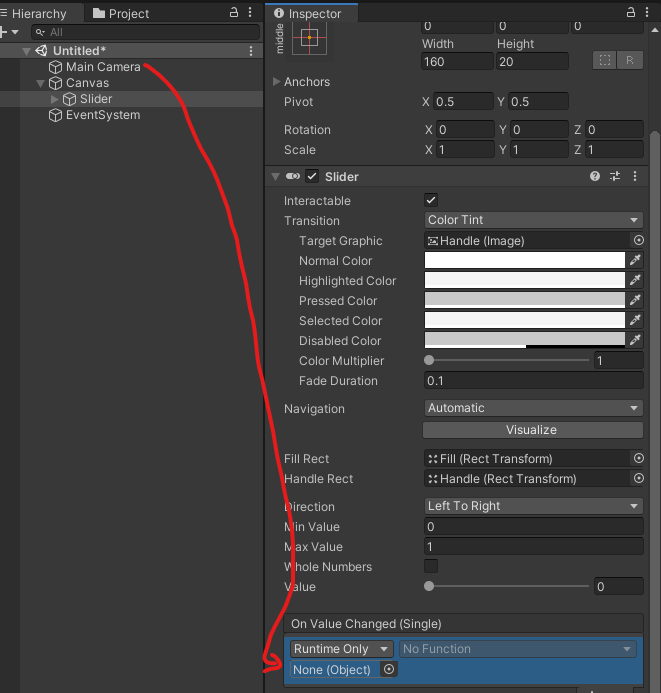Click the Width input field
Screen dimensions: 661x693
[x=457, y=61]
